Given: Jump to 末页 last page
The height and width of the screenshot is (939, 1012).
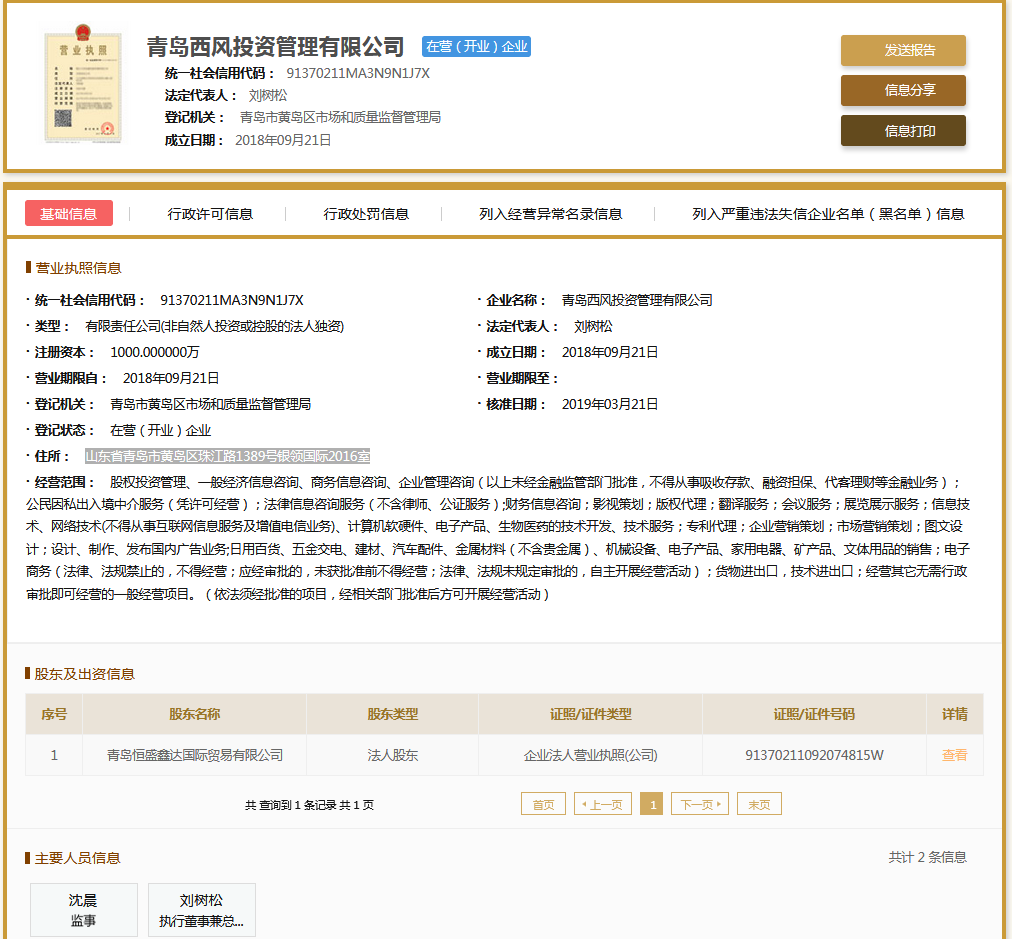Looking at the screenshot, I should [x=759, y=804].
